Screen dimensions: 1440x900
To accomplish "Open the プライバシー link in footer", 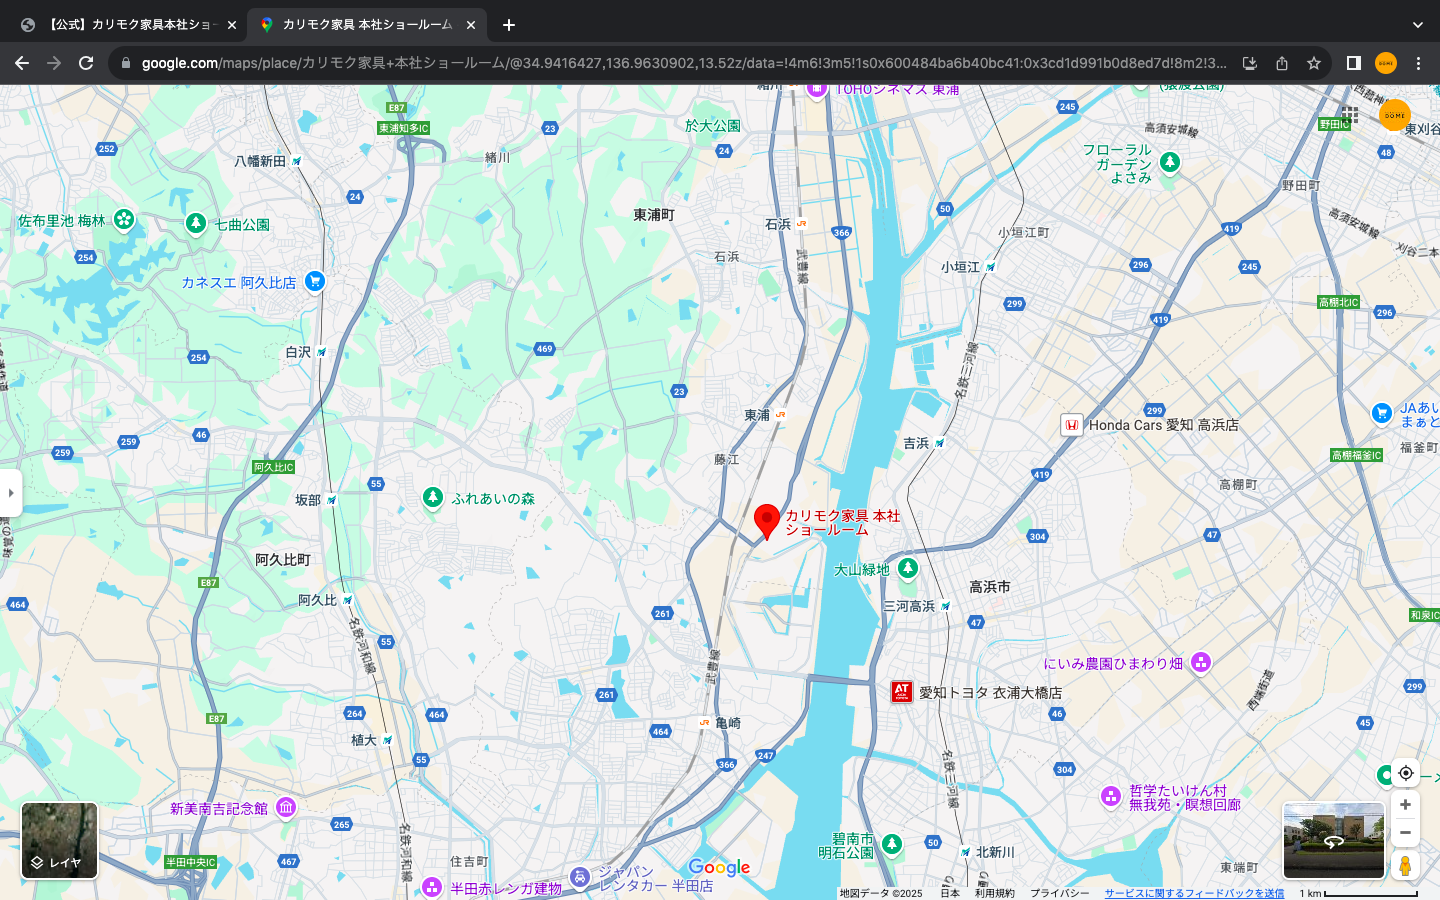I will click(x=1060, y=893).
